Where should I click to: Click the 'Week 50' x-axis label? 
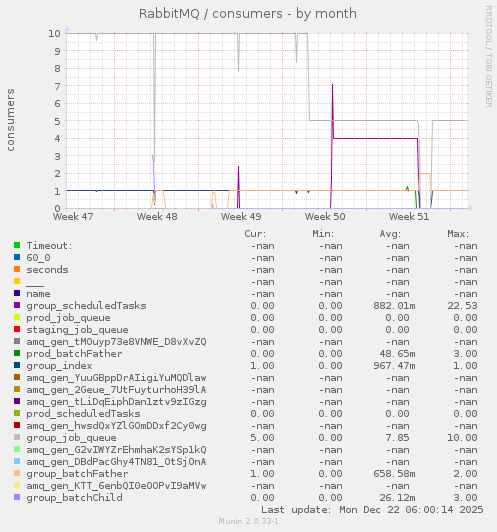click(325, 216)
